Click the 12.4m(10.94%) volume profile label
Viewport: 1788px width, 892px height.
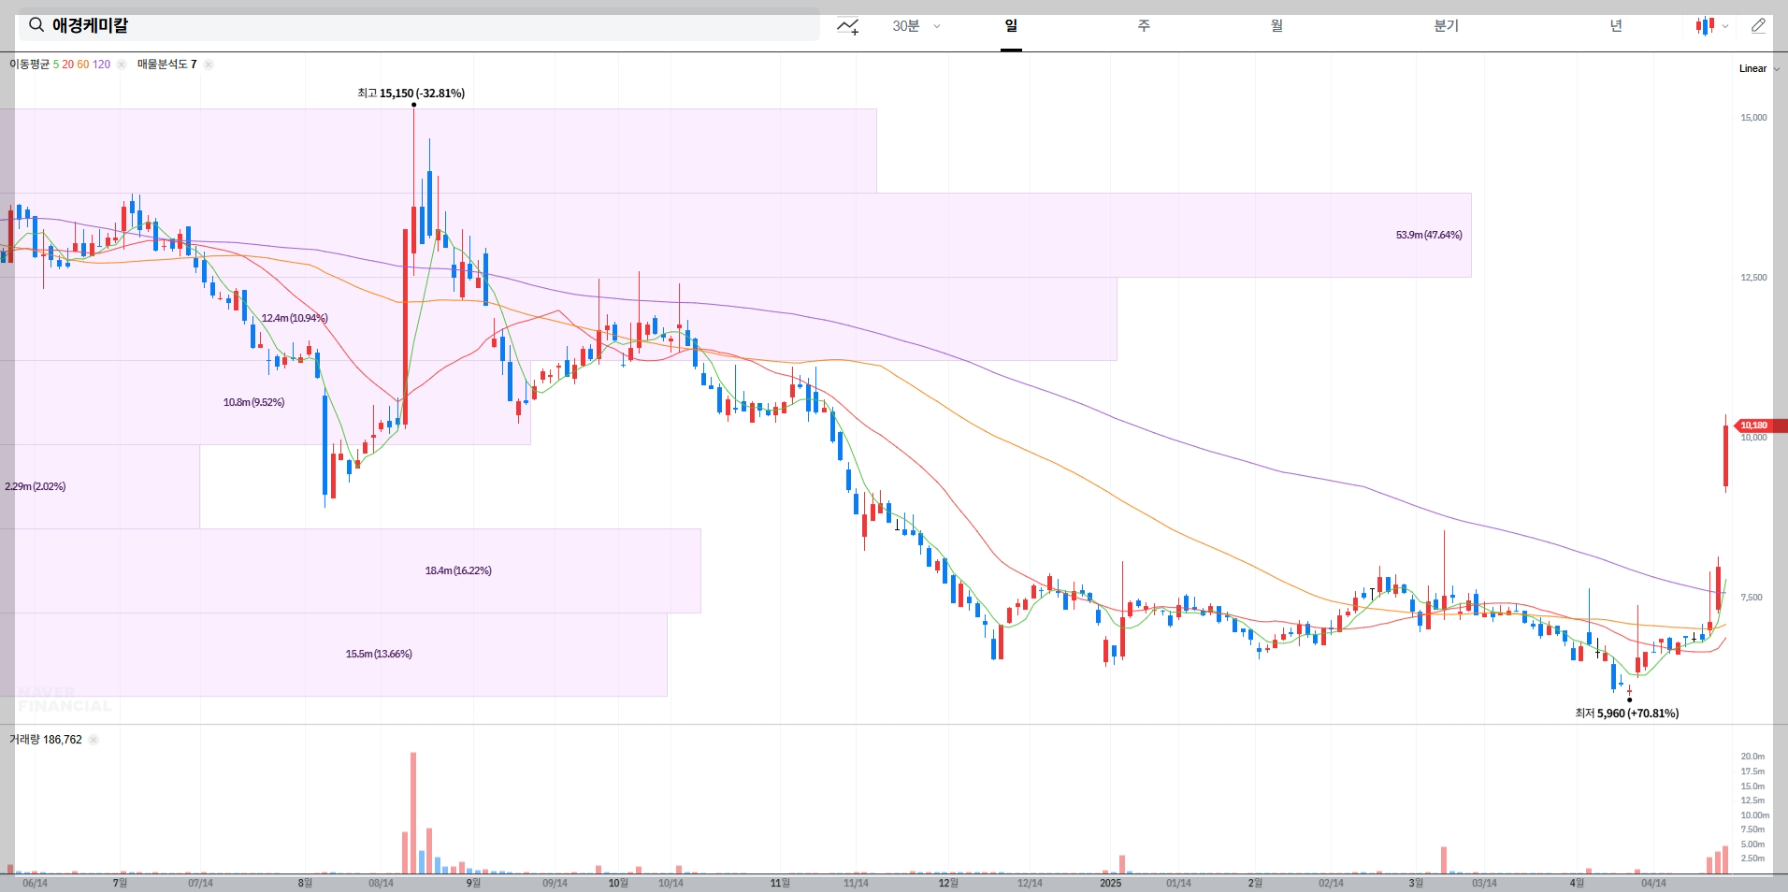[x=295, y=318]
